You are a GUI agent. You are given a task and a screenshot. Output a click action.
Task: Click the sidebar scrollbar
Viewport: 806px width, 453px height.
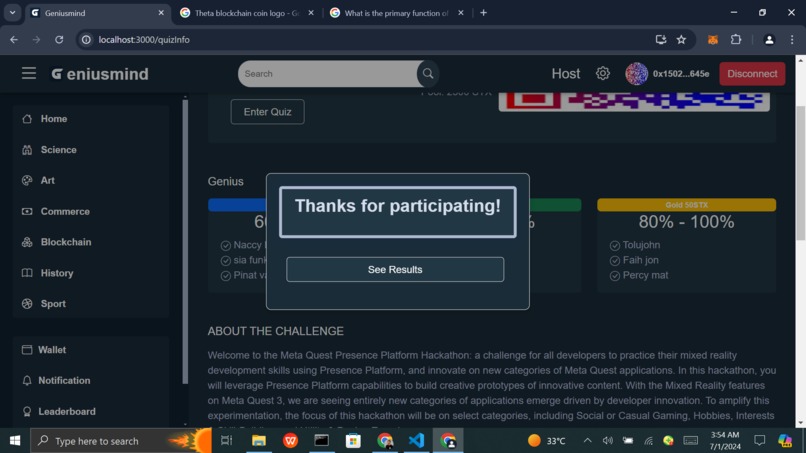point(185,242)
